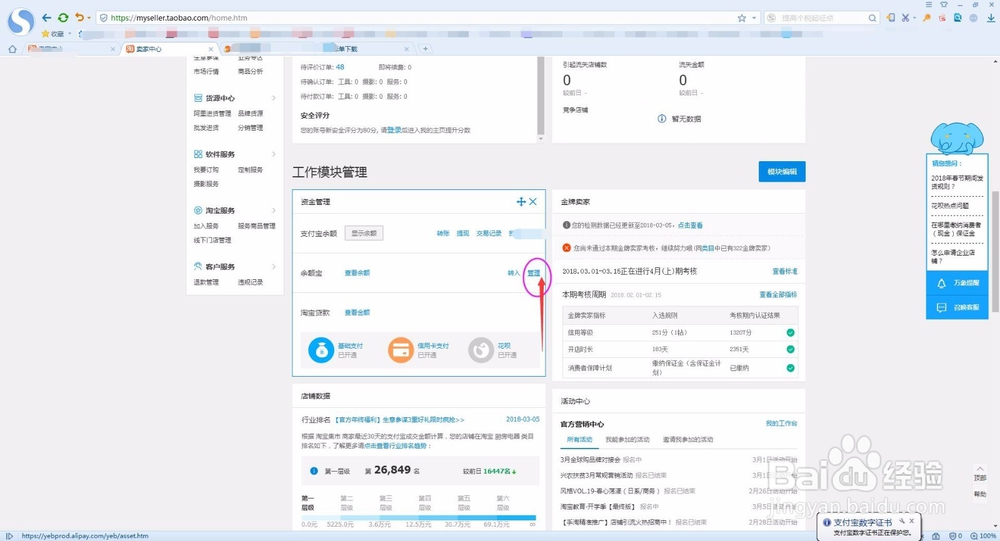Screen dimensions: 1000x541
Task: Click 查看金额 next to 淘宝贷款
Action: 357,313
